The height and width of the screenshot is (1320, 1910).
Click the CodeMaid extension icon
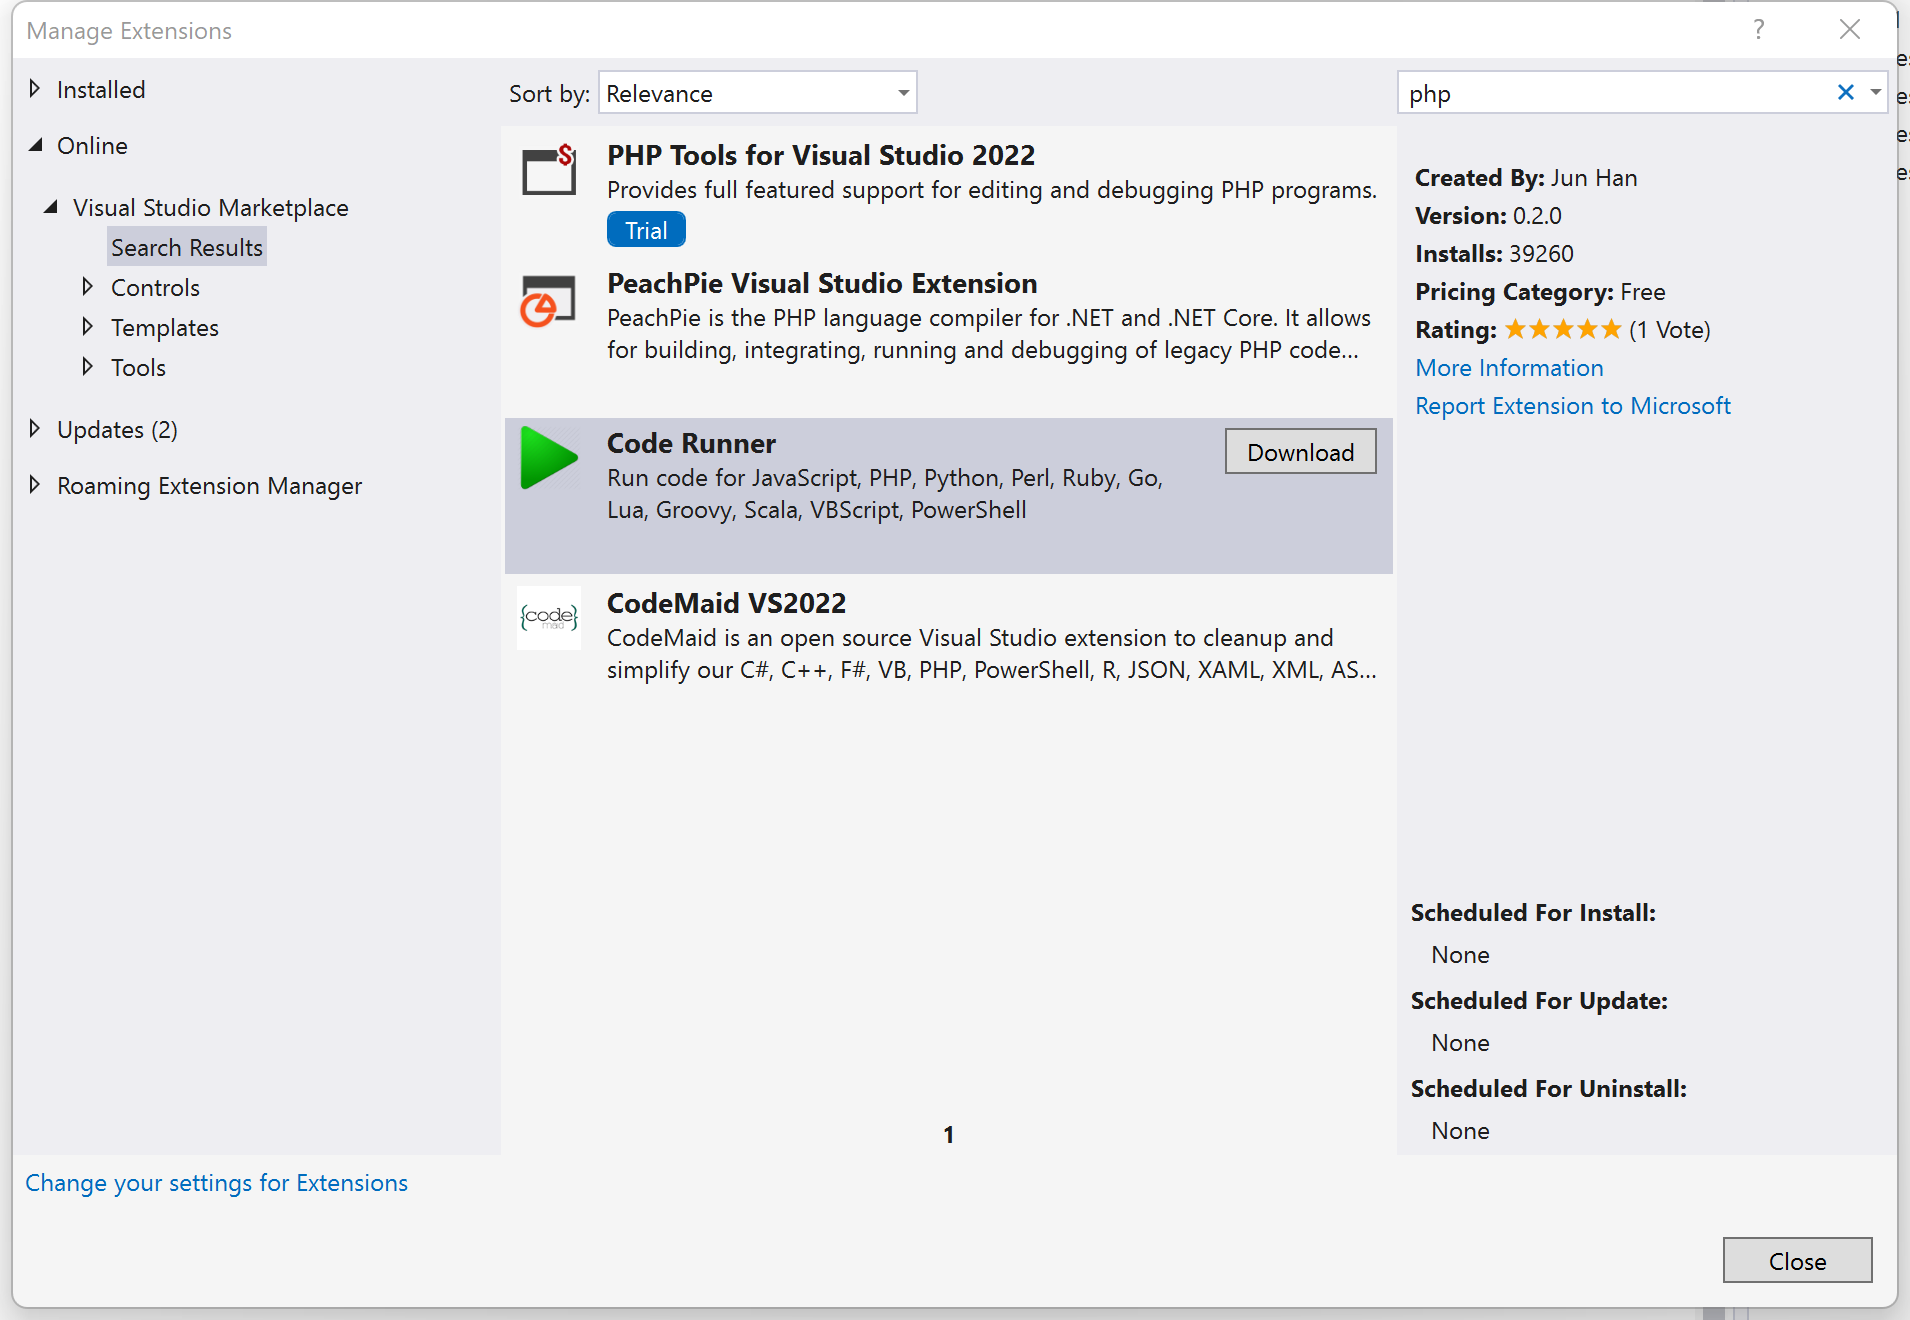click(x=549, y=618)
